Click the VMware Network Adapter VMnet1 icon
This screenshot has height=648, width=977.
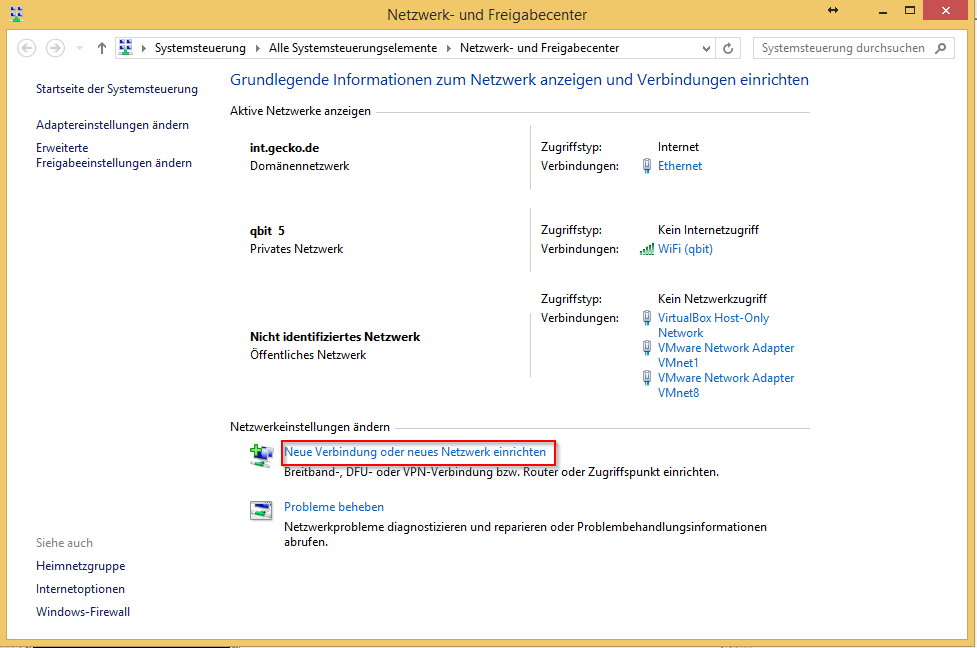pos(649,347)
